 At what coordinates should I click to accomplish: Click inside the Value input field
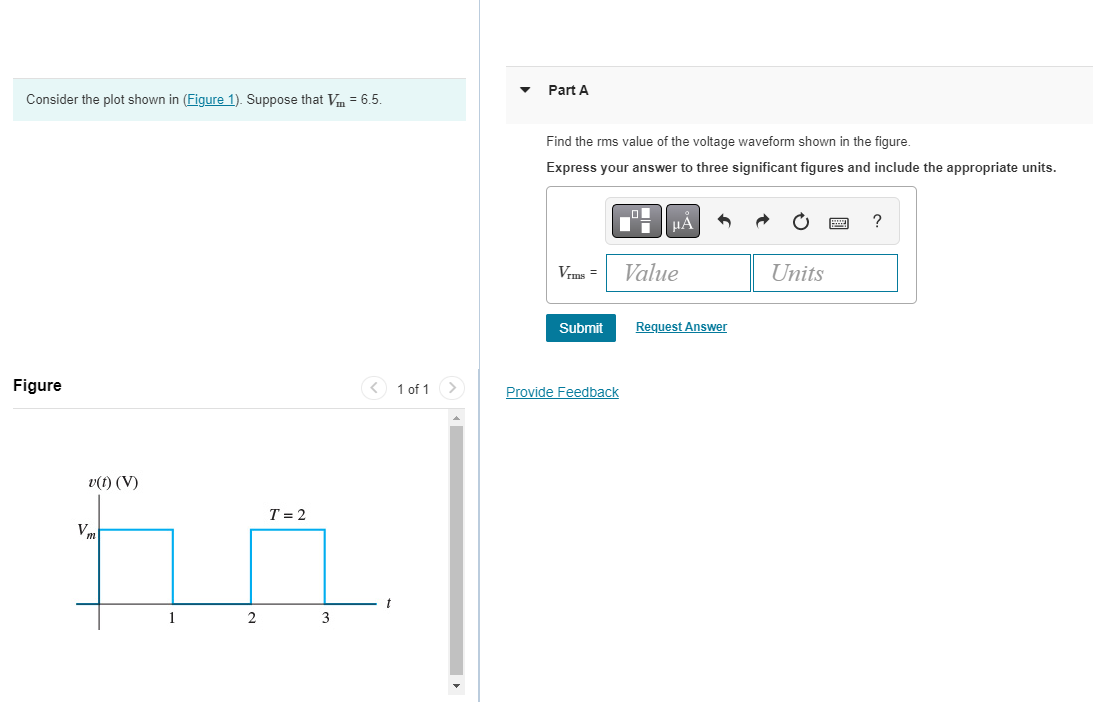click(678, 272)
